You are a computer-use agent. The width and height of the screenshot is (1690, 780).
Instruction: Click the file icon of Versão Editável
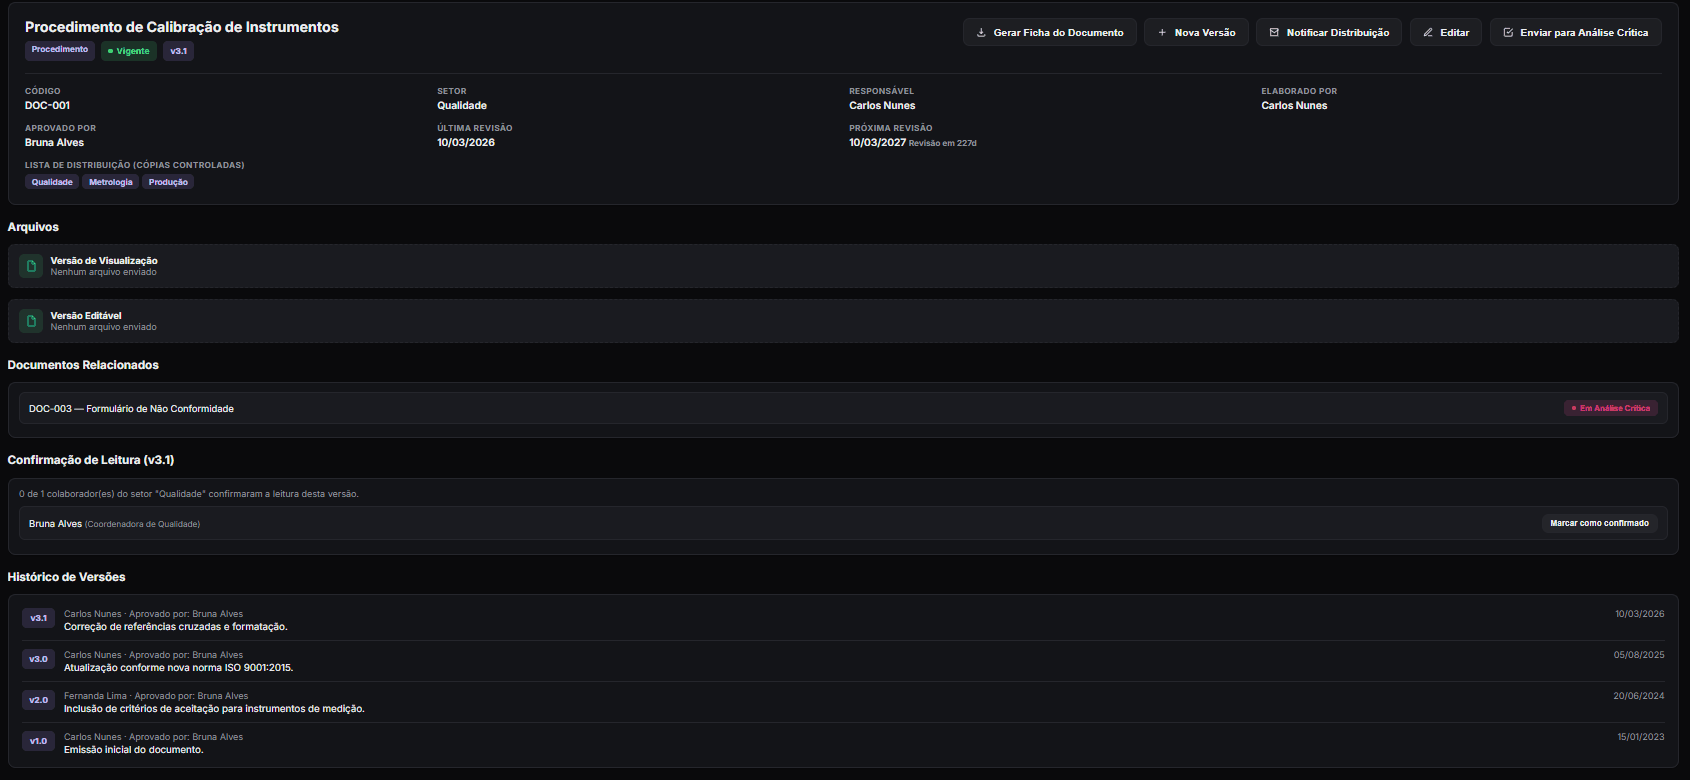(31, 321)
